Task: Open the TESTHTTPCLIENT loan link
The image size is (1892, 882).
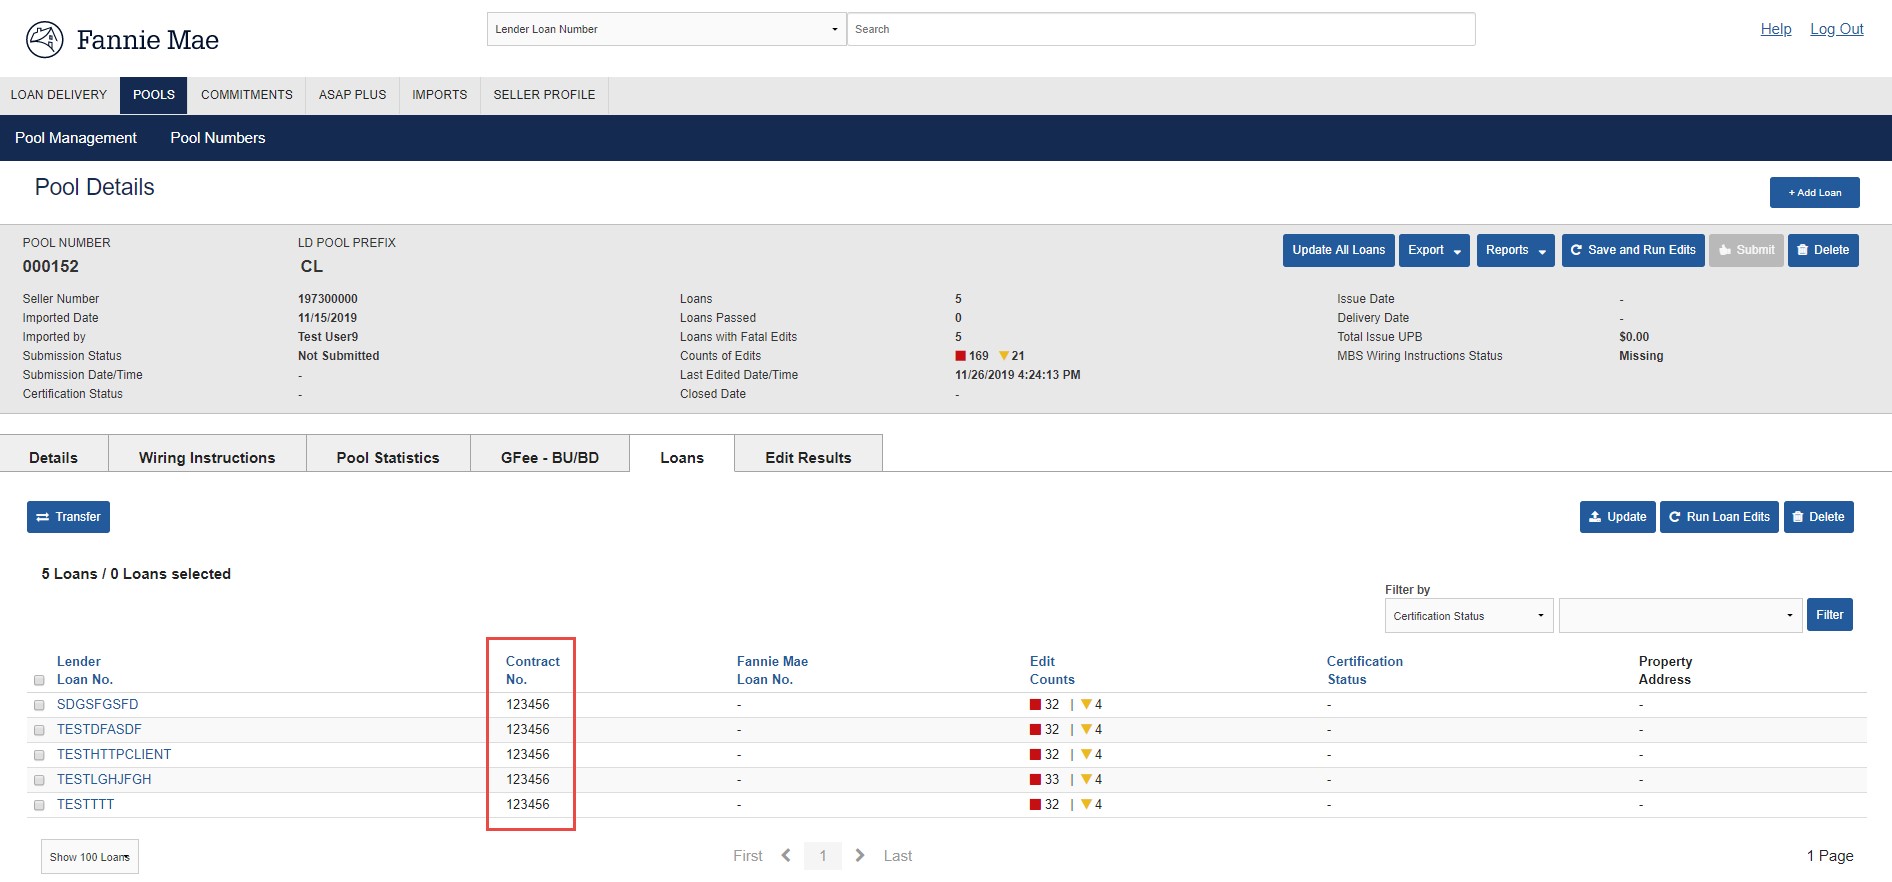Action: (114, 755)
